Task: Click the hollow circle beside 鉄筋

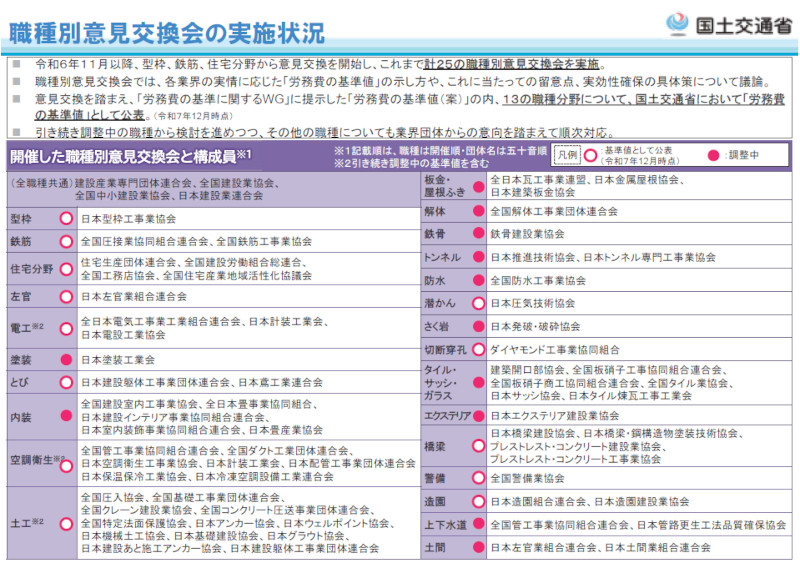Action: (x=65, y=241)
